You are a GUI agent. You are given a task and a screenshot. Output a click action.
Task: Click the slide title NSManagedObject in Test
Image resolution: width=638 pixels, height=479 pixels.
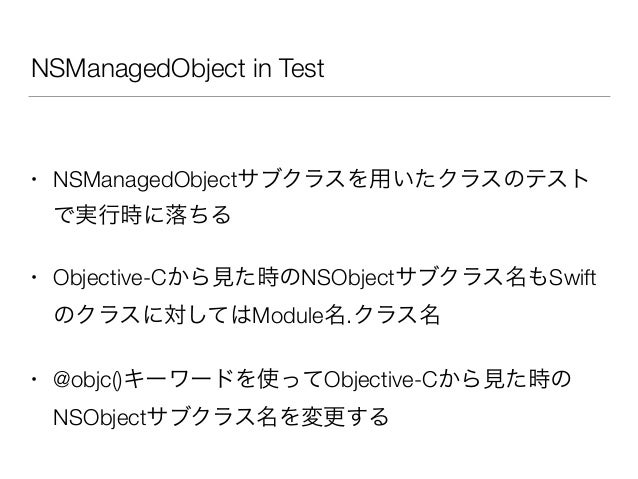(177, 68)
